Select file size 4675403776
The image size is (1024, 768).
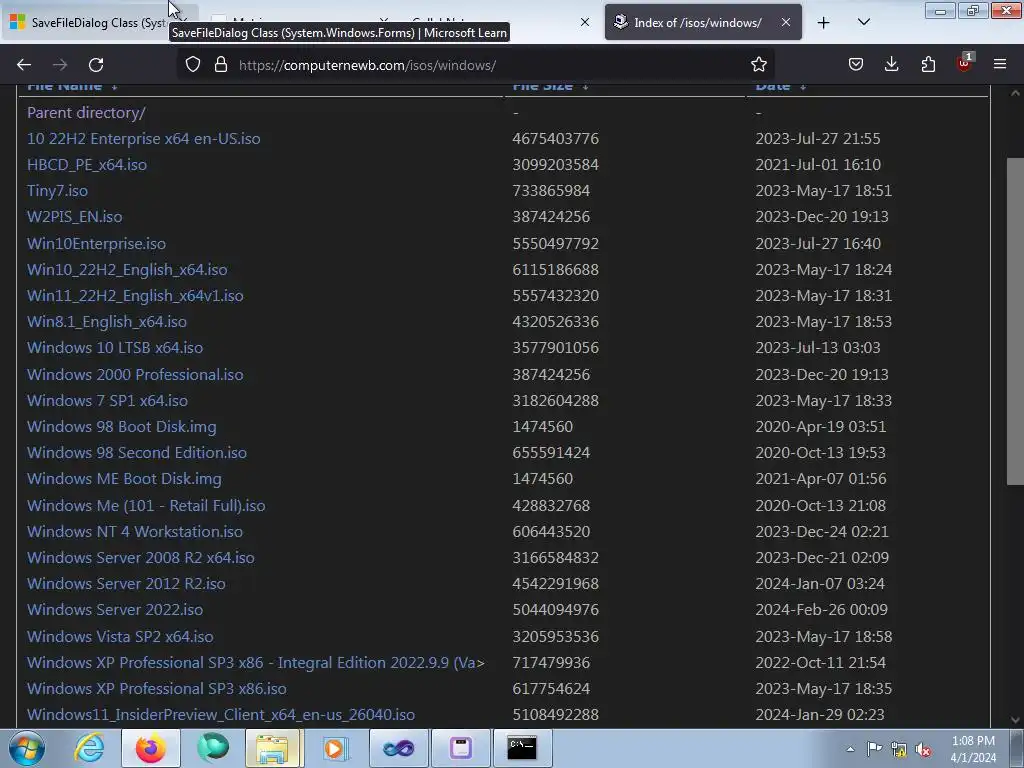tap(555, 138)
